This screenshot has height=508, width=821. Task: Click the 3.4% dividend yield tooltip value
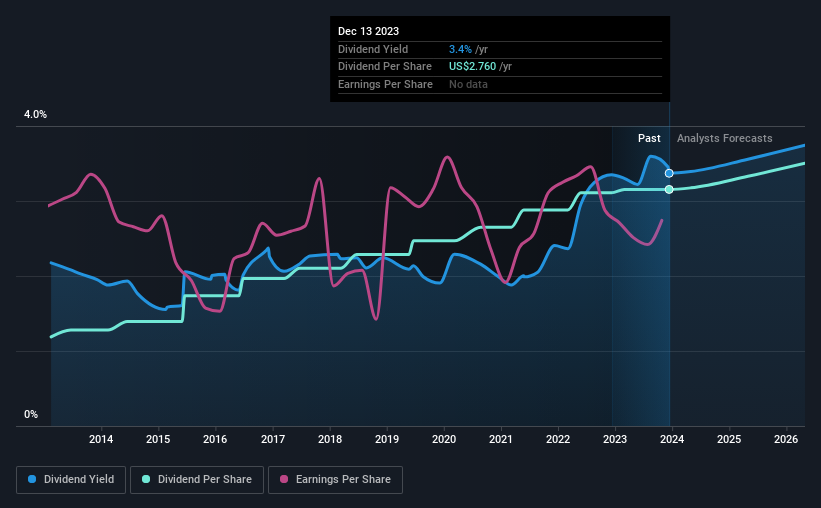coord(460,49)
